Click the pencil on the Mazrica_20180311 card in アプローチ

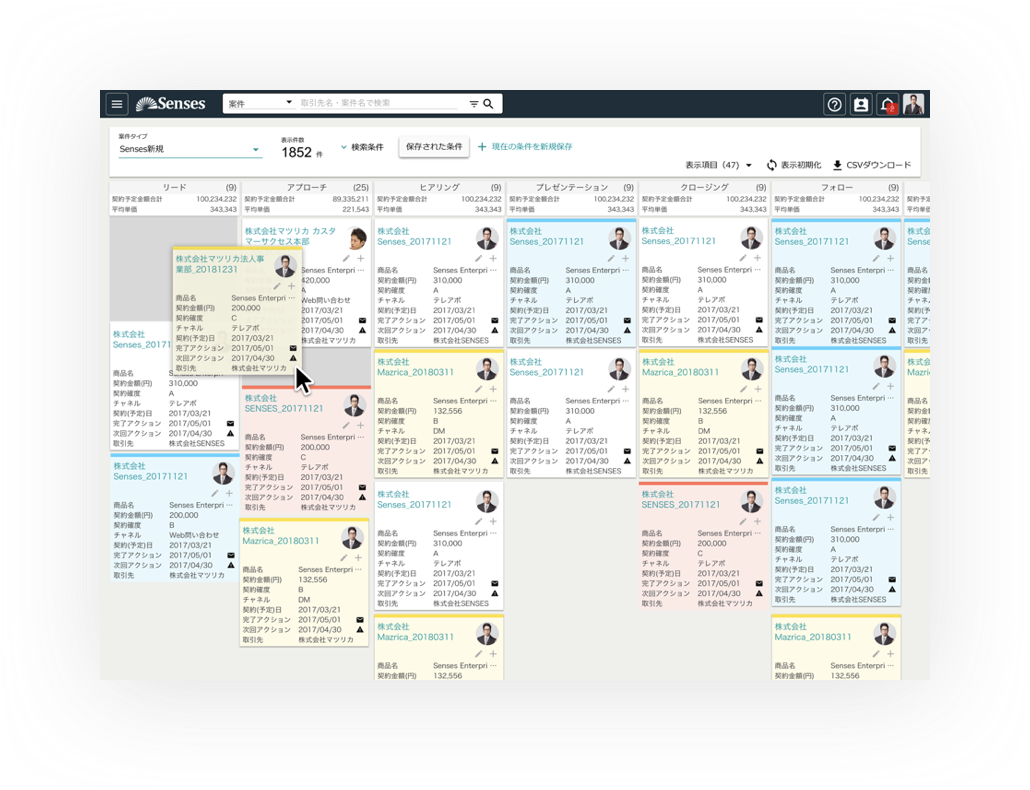(344, 558)
